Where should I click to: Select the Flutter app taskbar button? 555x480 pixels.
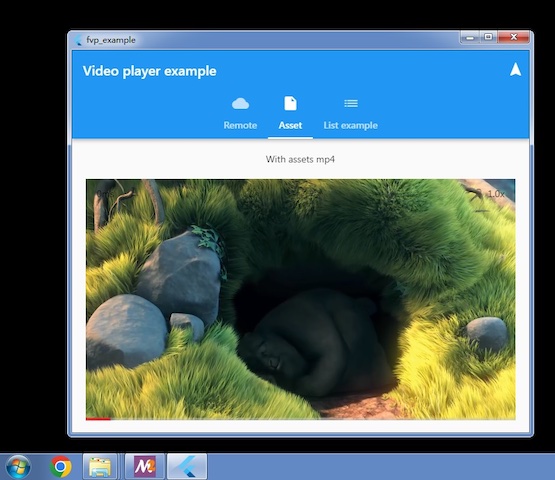click(187, 467)
